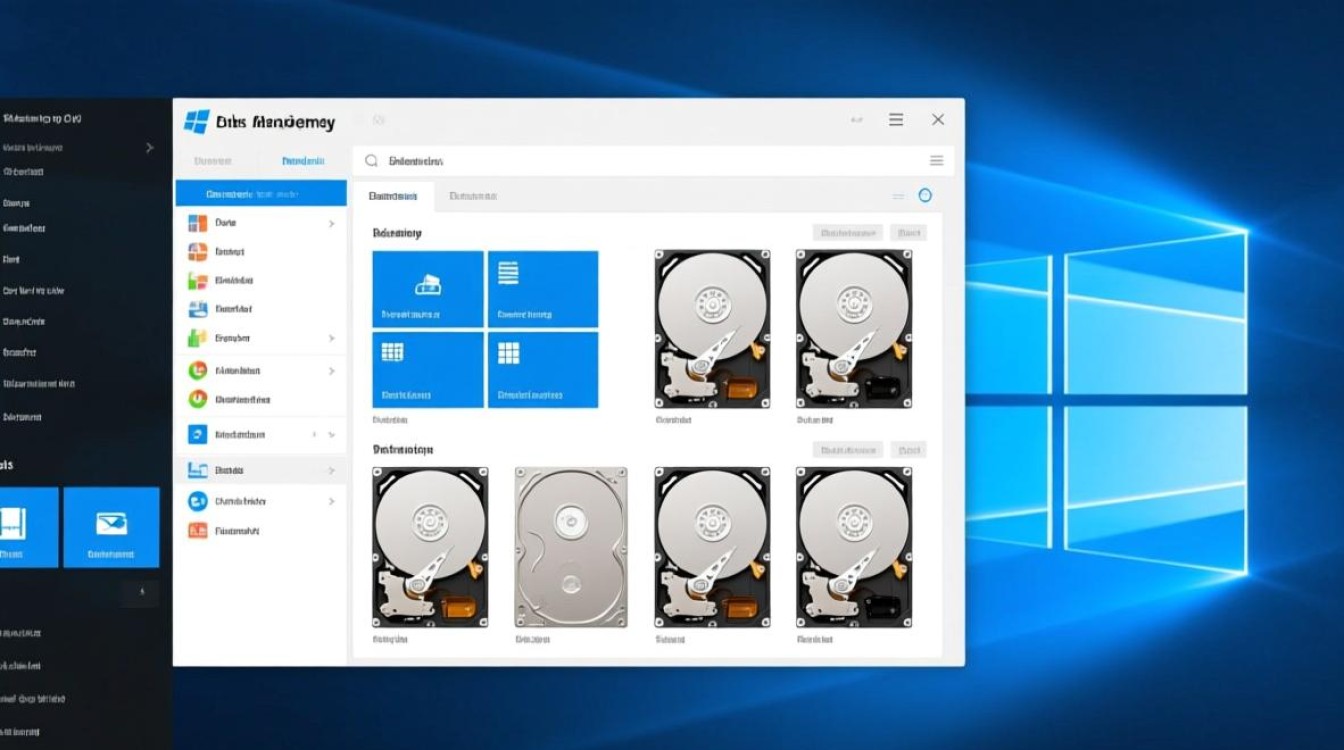This screenshot has height=750, width=1344.
Task: Click the PowerPoint-style icon at the bottom of the sidebar
Action: point(197,531)
